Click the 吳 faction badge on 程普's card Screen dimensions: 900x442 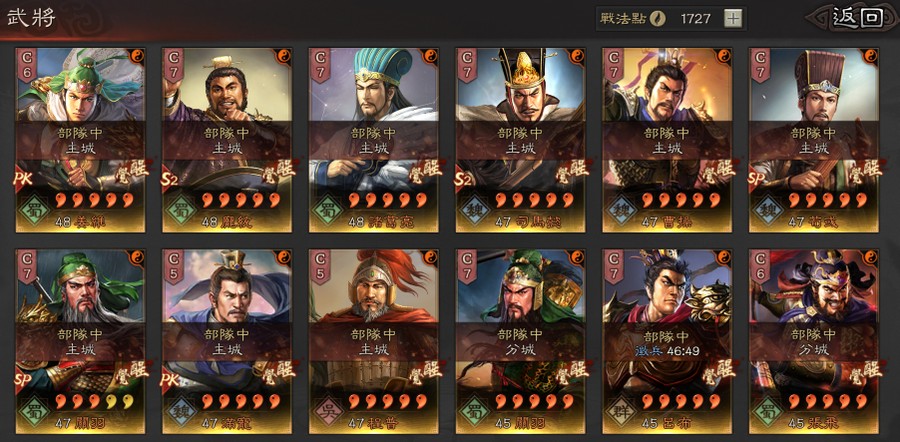(327, 412)
